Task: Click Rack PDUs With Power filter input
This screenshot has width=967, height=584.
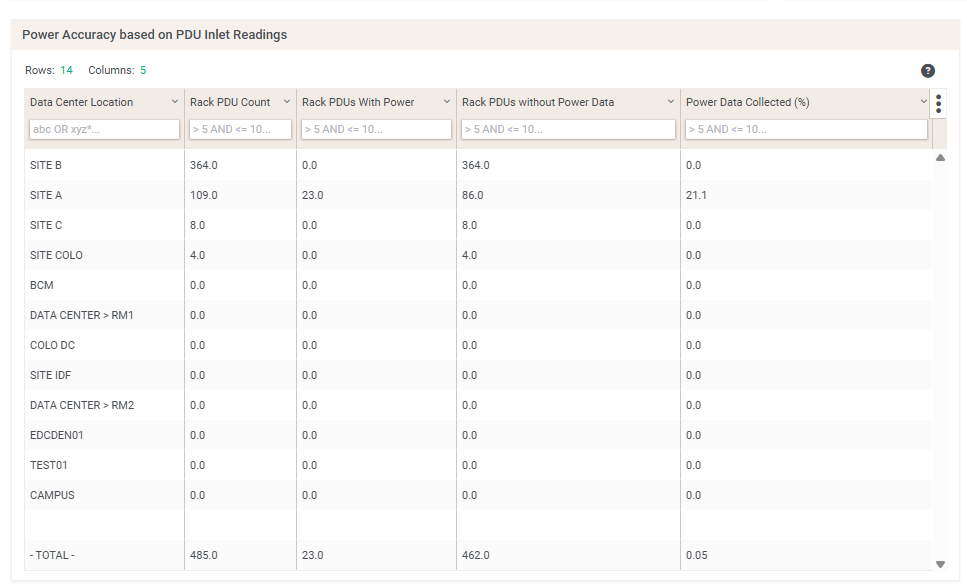Action: click(376, 129)
